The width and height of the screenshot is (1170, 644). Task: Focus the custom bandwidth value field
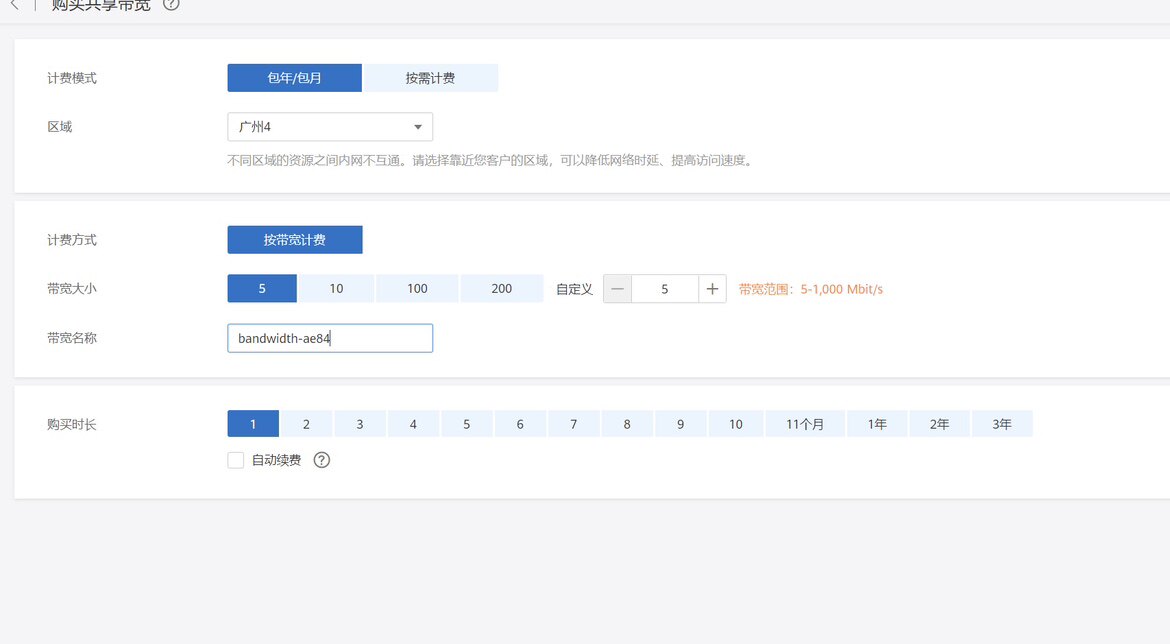click(665, 289)
